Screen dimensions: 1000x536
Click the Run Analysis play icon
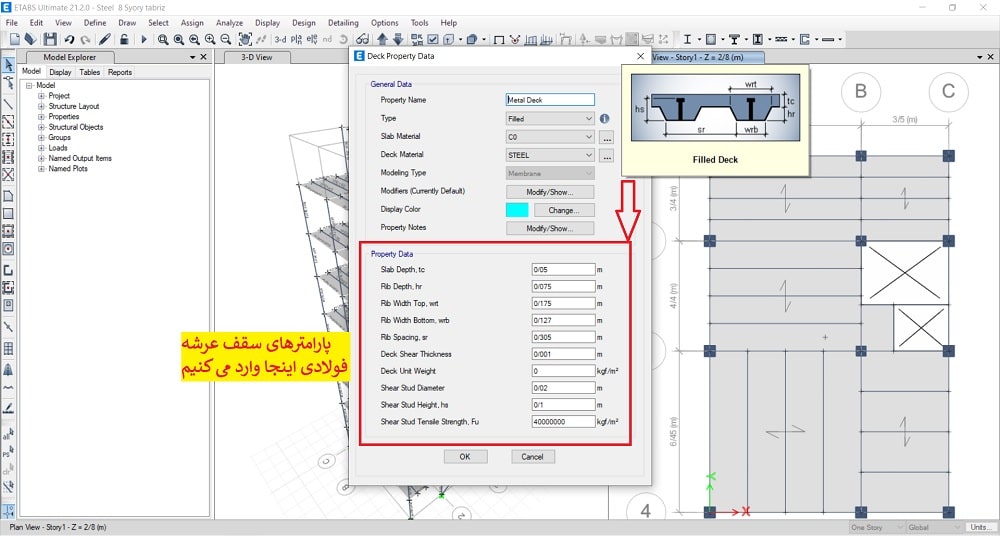(x=143, y=40)
